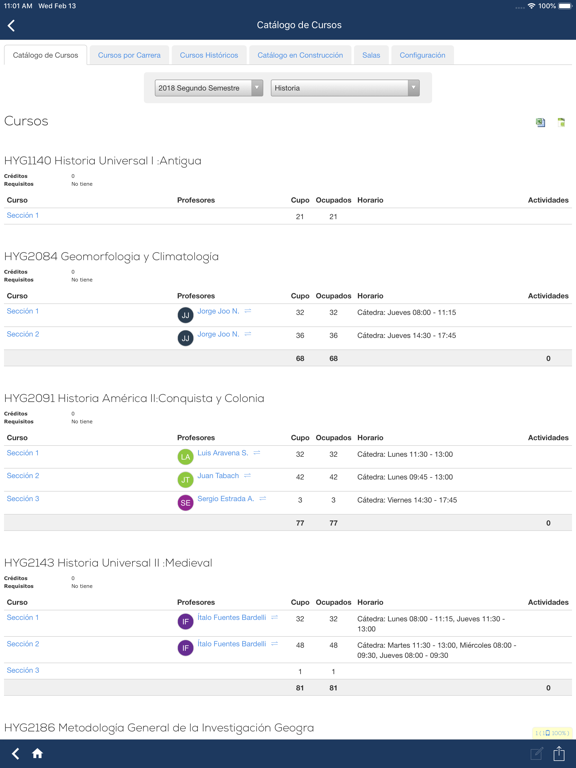
Task: Open professor Sergio Estrada A. link
Action: tap(226, 499)
